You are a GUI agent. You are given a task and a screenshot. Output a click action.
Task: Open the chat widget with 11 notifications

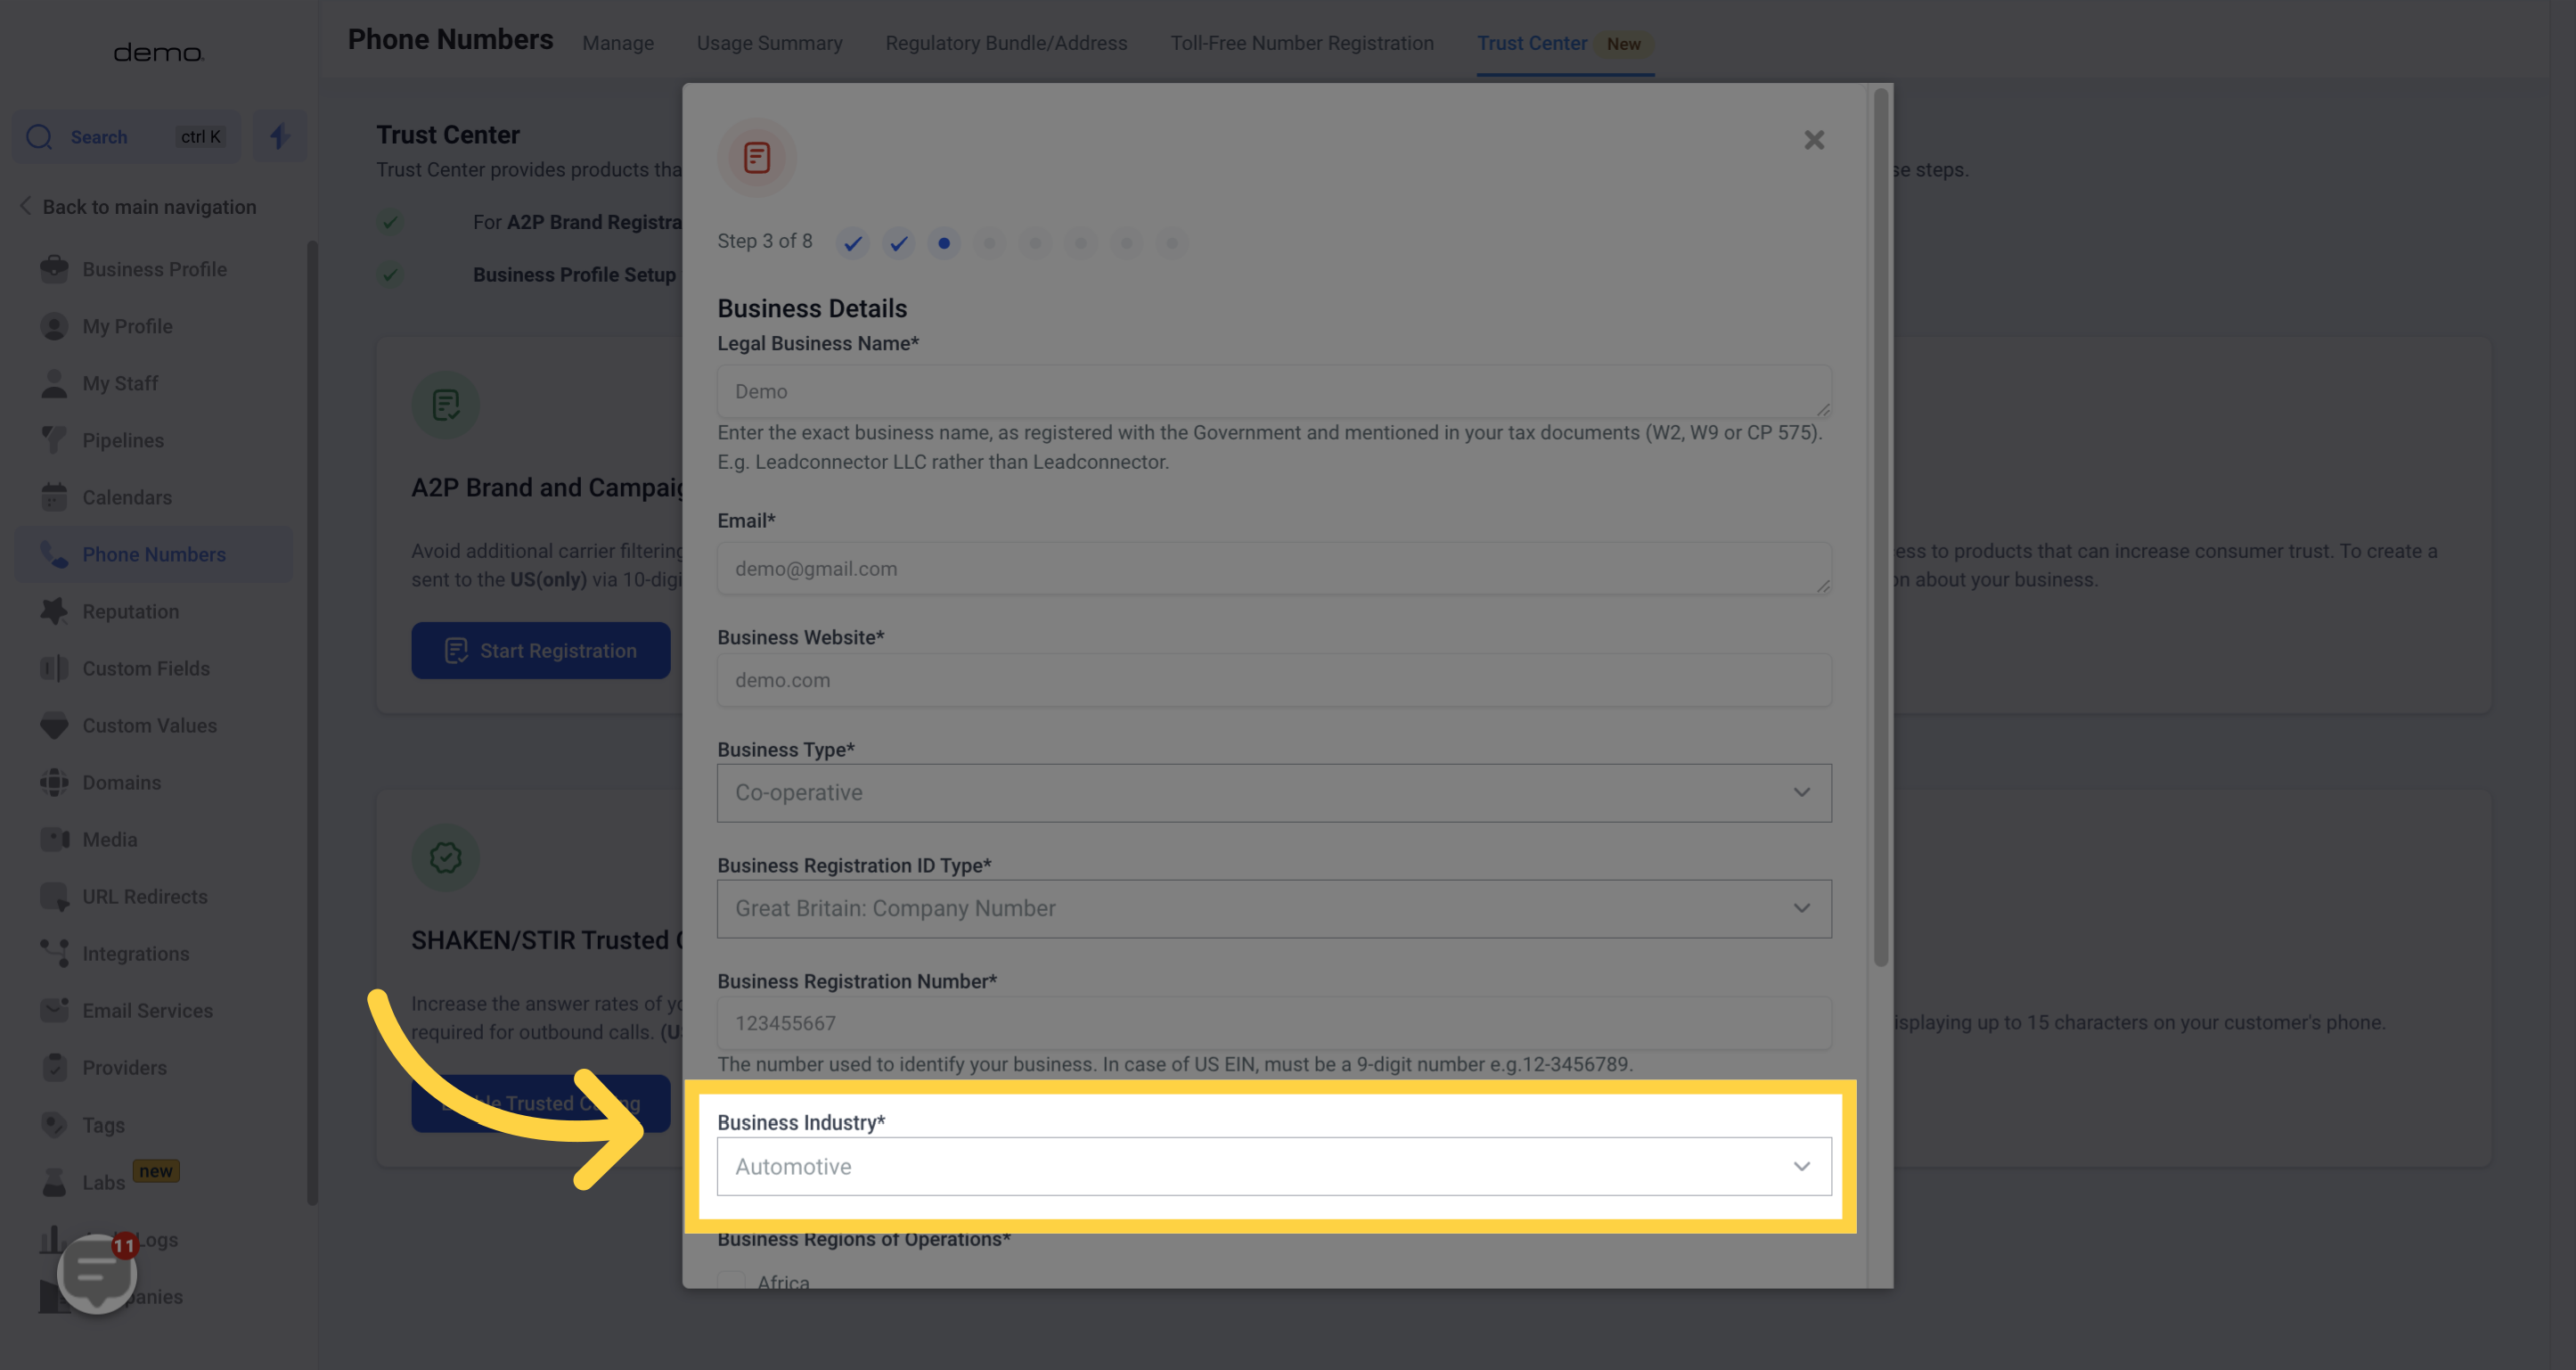pyautogui.click(x=97, y=1272)
